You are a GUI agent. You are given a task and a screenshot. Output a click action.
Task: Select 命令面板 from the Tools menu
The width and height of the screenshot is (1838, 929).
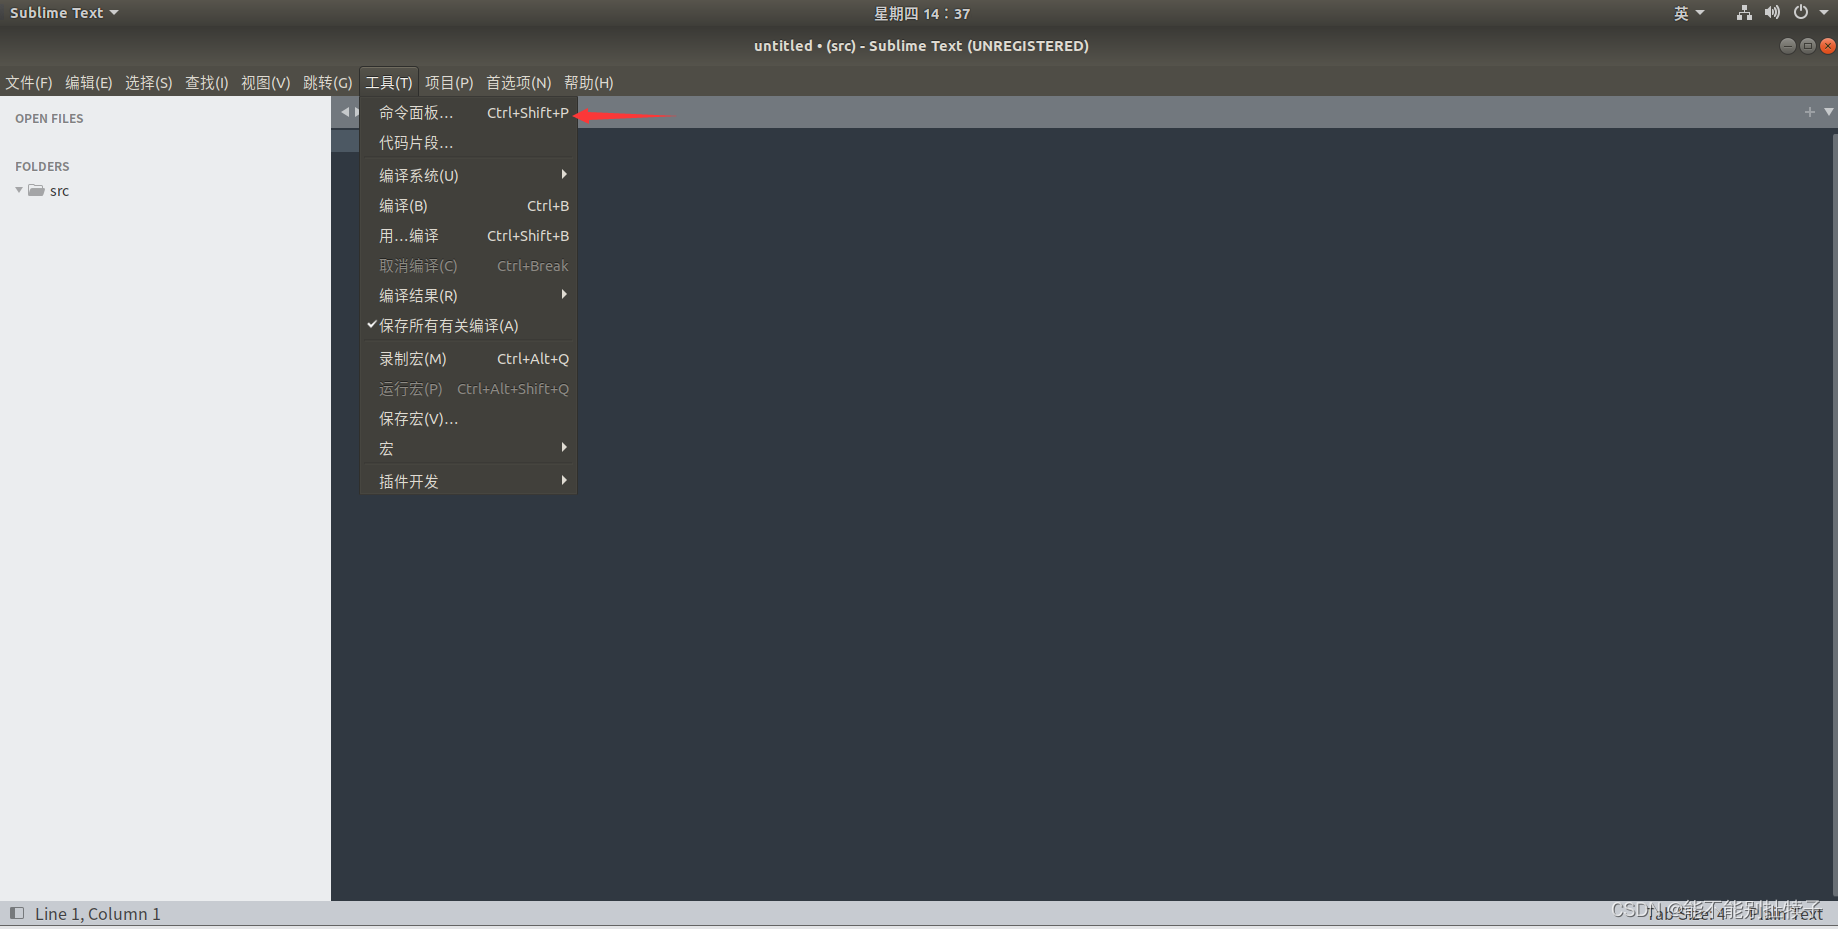coord(416,112)
